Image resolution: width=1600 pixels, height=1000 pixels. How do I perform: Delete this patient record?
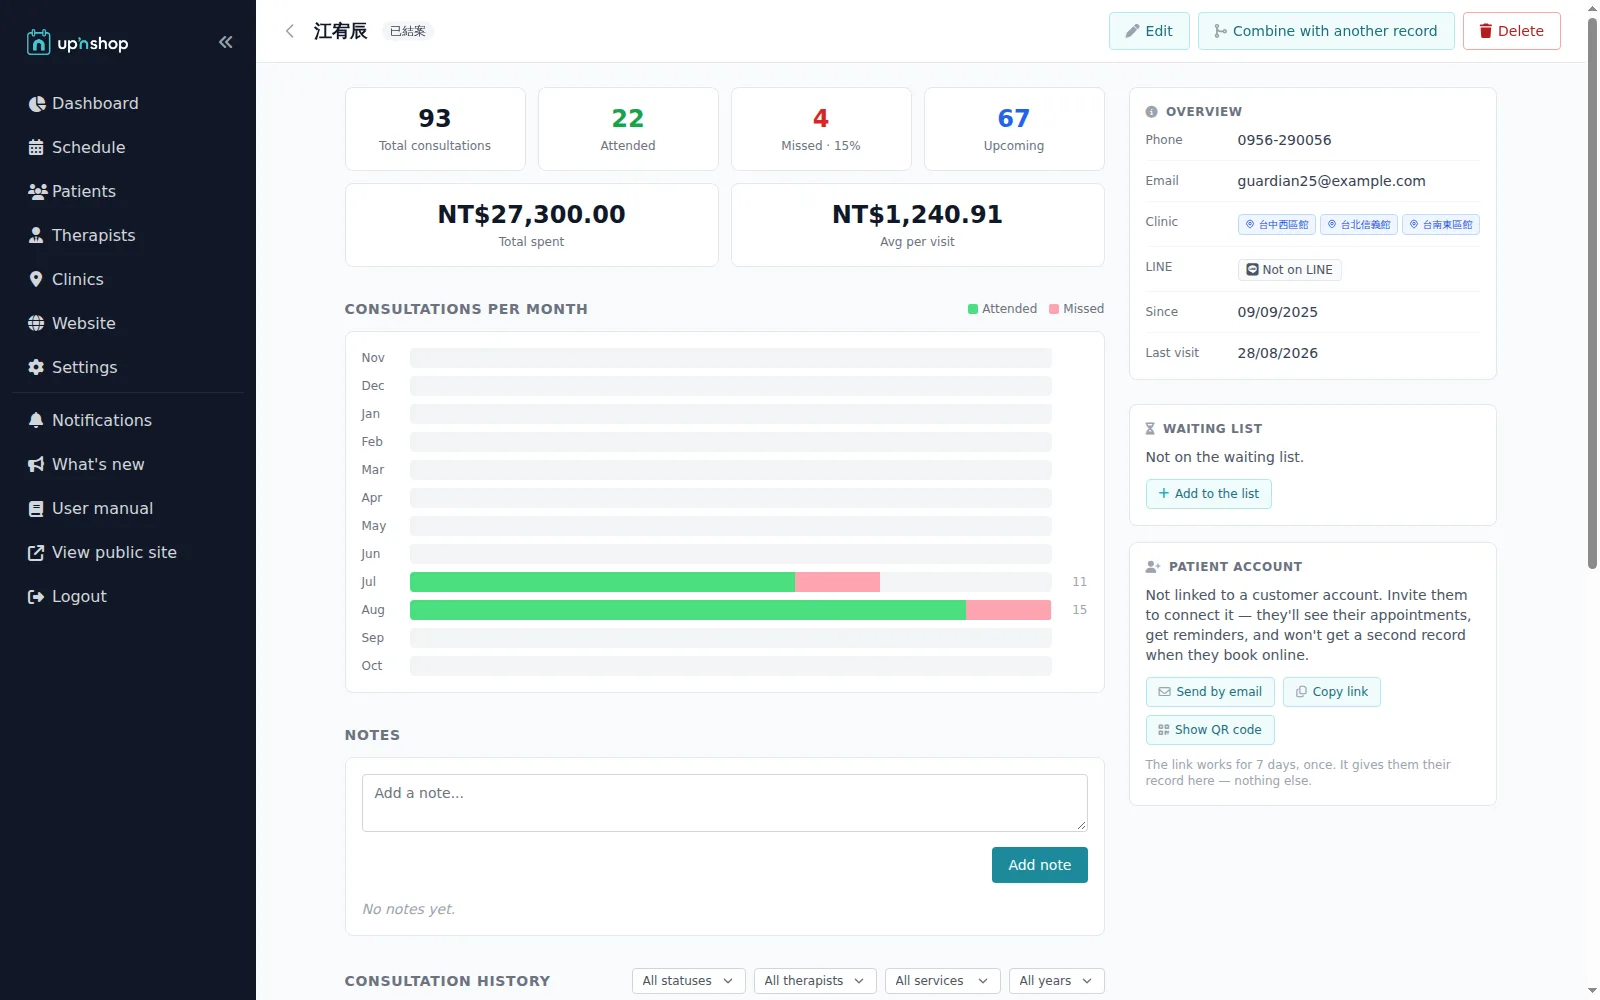[x=1511, y=31]
